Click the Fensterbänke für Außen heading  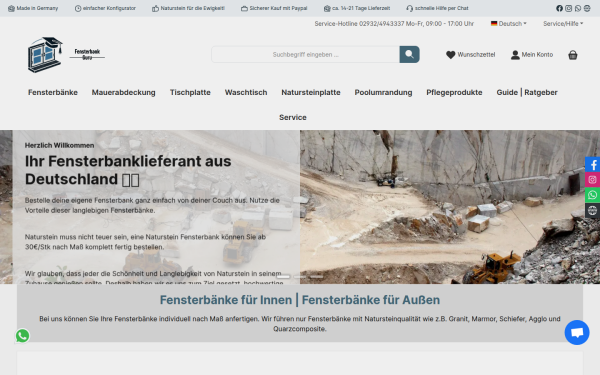pos(371,300)
